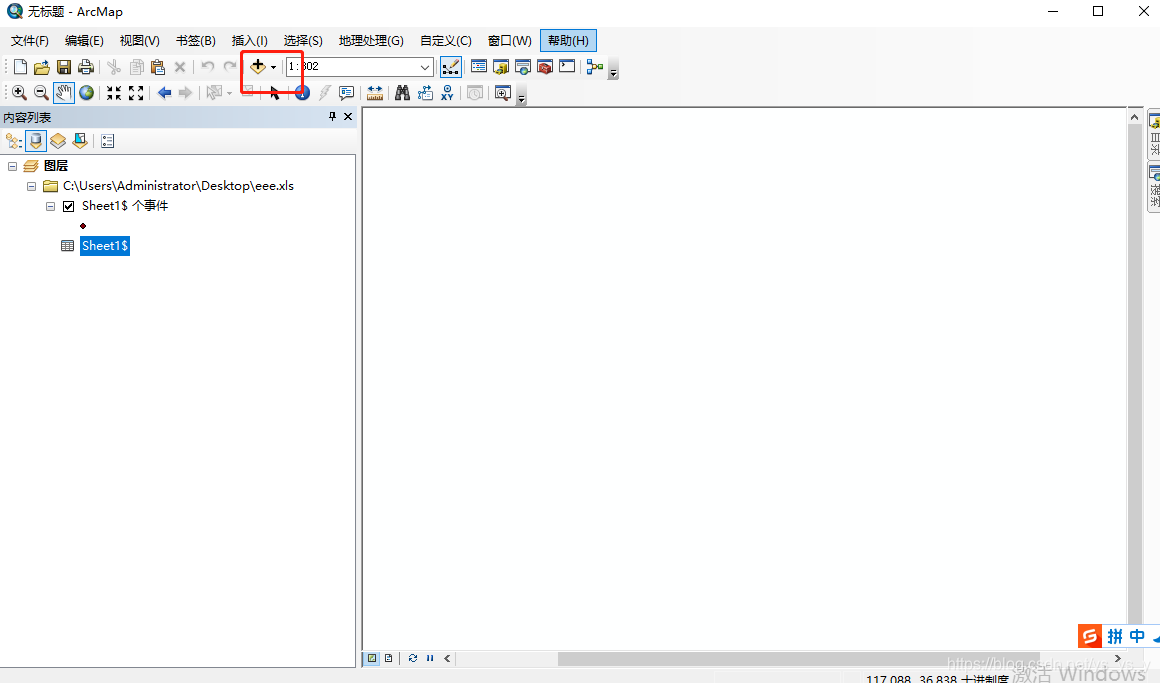The height and width of the screenshot is (683, 1160).
Task: Open the HTML Popup tool
Action: tap(346, 92)
